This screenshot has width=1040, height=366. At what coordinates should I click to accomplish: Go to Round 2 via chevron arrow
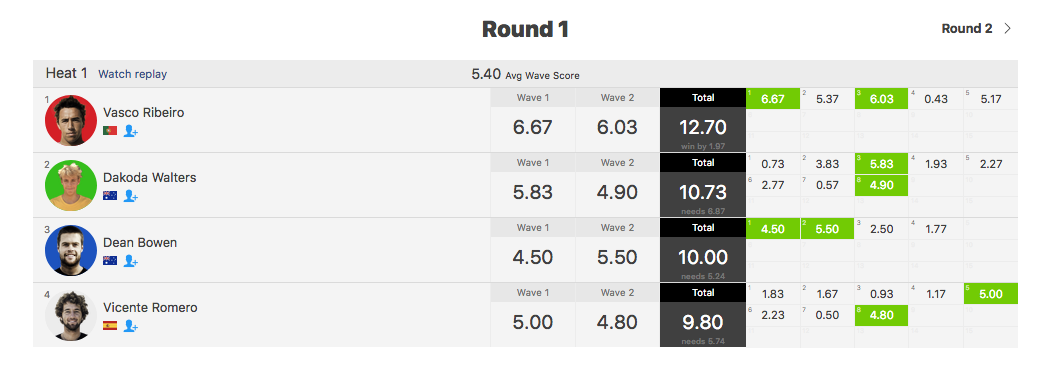[x=1008, y=29]
